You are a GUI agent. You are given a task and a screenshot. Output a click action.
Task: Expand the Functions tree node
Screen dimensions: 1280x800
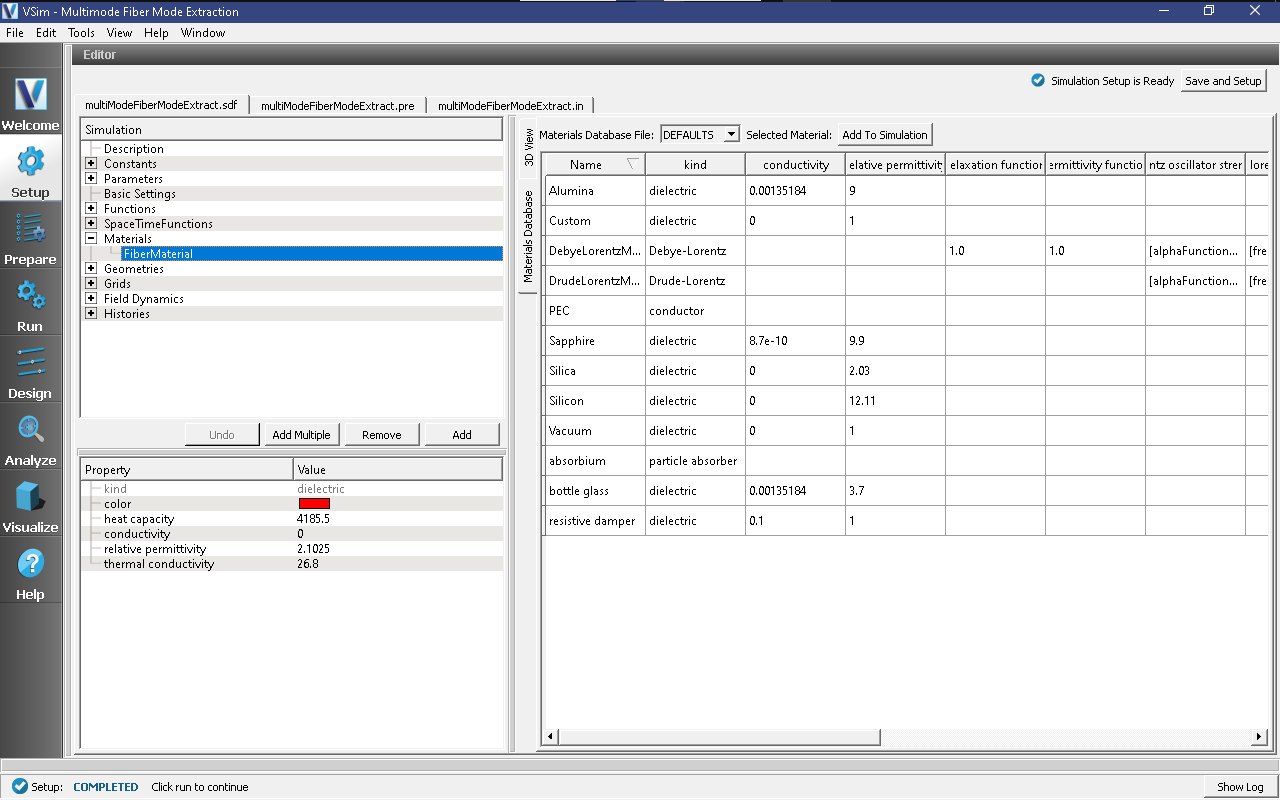(x=91, y=209)
